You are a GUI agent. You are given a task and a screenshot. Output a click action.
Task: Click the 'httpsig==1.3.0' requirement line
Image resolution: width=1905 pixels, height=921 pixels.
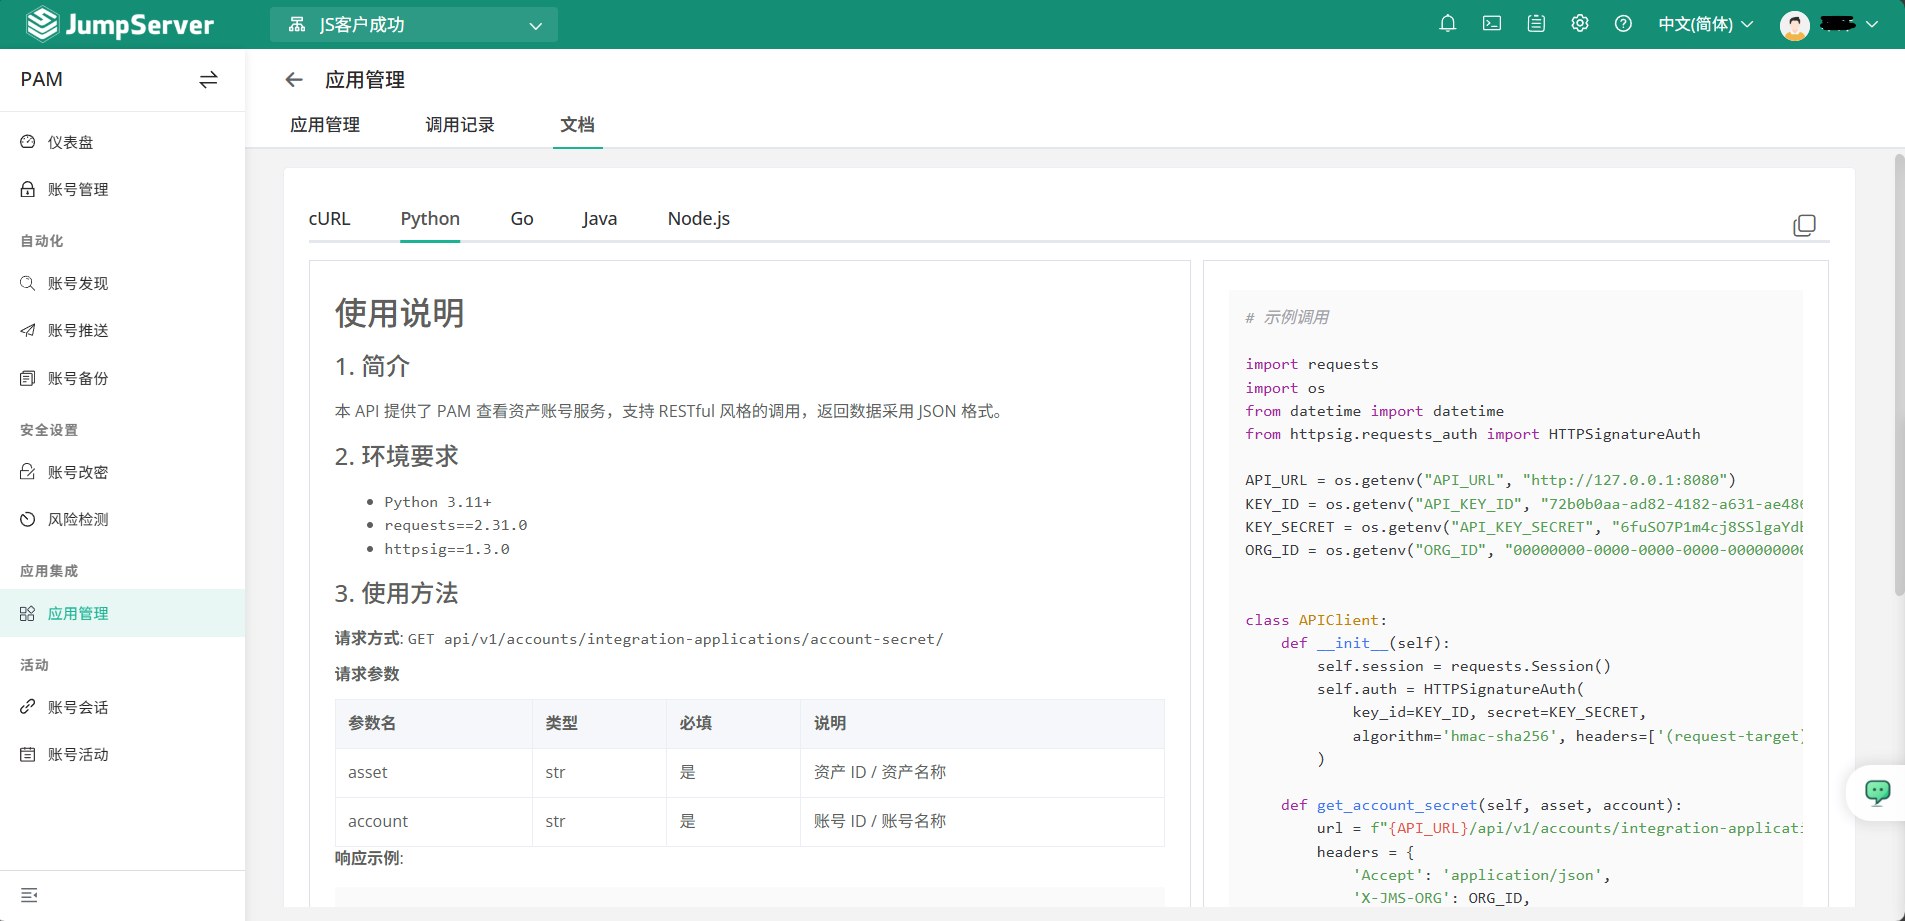(x=447, y=549)
